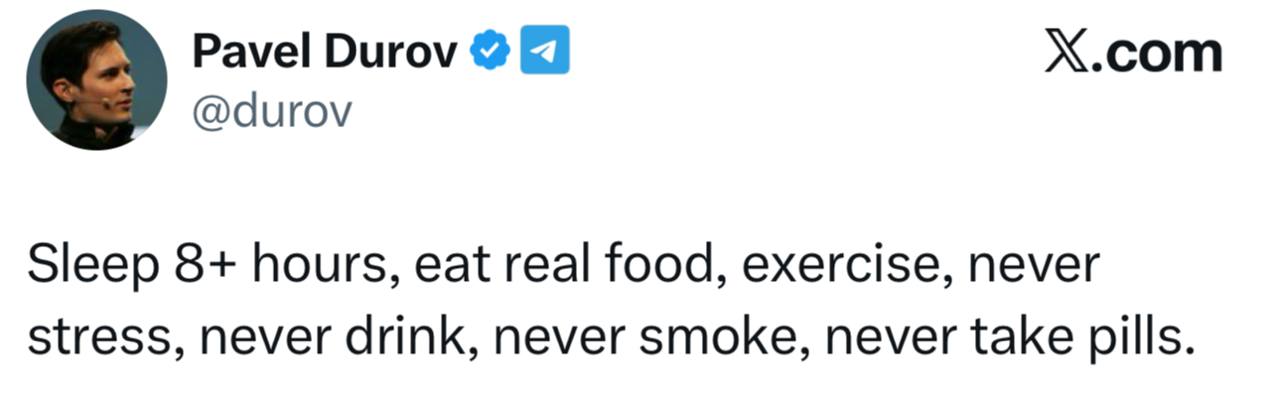Click the X.com logo text
The width and height of the screenshot is (1280, 410).
tap(1132, 52)
